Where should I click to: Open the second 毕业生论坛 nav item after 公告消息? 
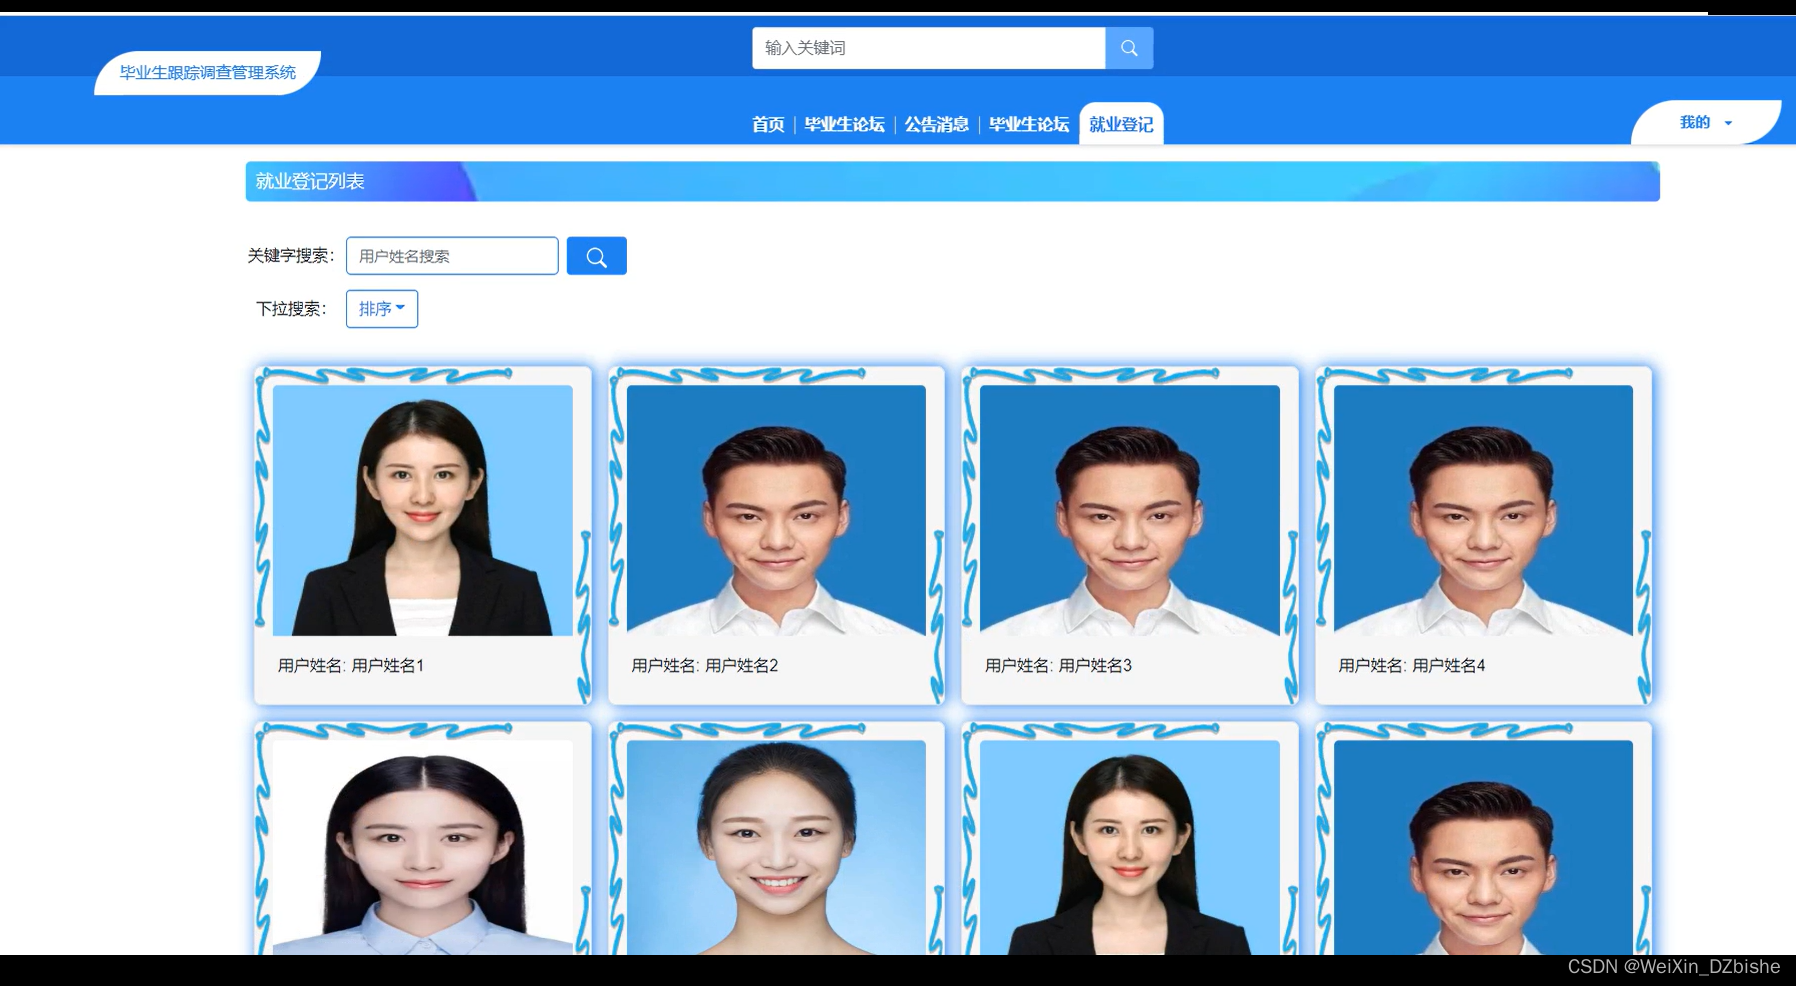[1029, 124]
